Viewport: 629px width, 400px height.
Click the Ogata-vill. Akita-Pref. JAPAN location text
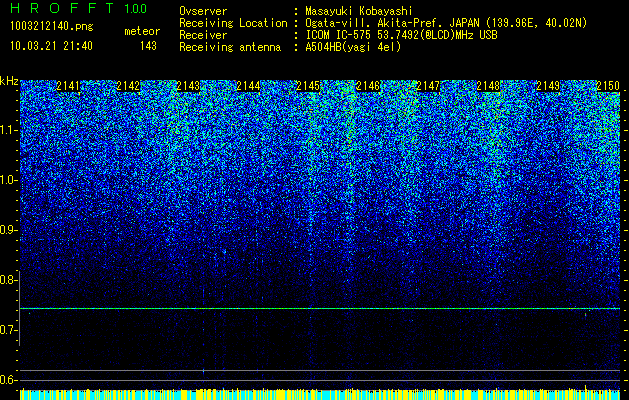tap(446, 23)
